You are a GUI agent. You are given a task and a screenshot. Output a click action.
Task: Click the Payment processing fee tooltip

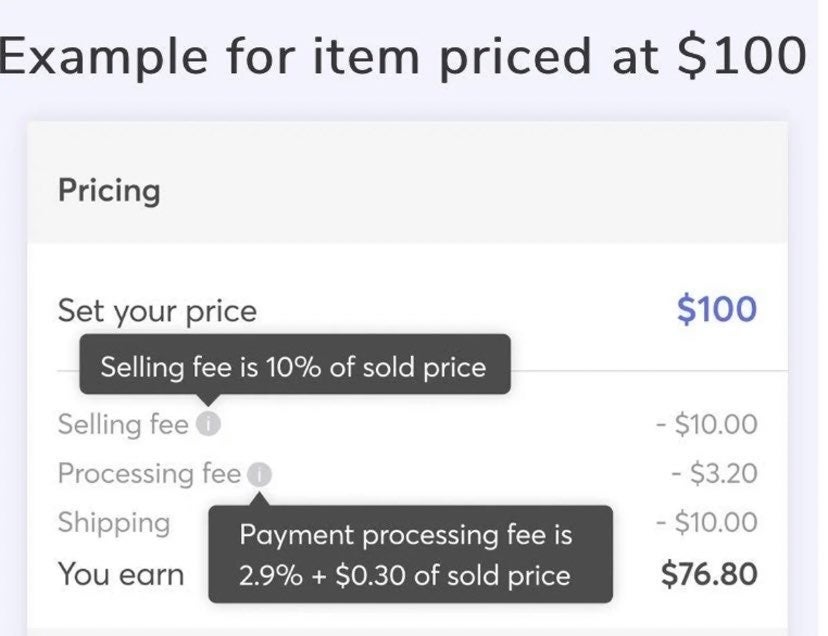pos(411,554)
